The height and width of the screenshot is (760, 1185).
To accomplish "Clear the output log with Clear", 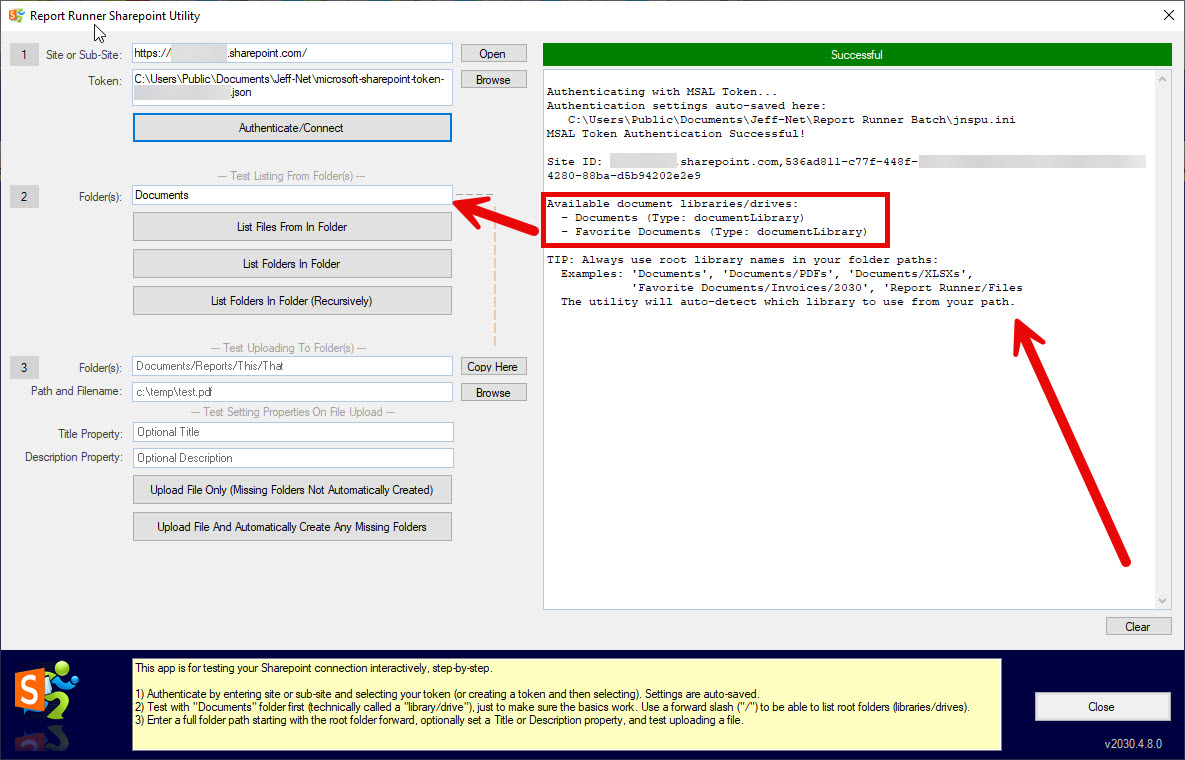I will pyautogui.click(x=1137, y=627).
